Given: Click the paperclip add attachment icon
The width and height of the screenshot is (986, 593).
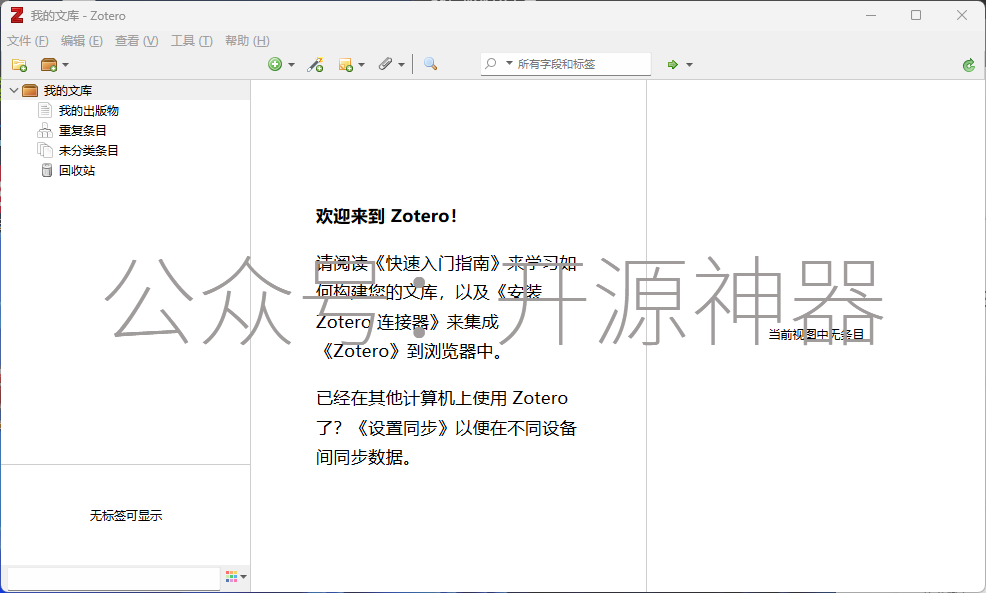Looking at the screenshot, I should coord(385,64).
